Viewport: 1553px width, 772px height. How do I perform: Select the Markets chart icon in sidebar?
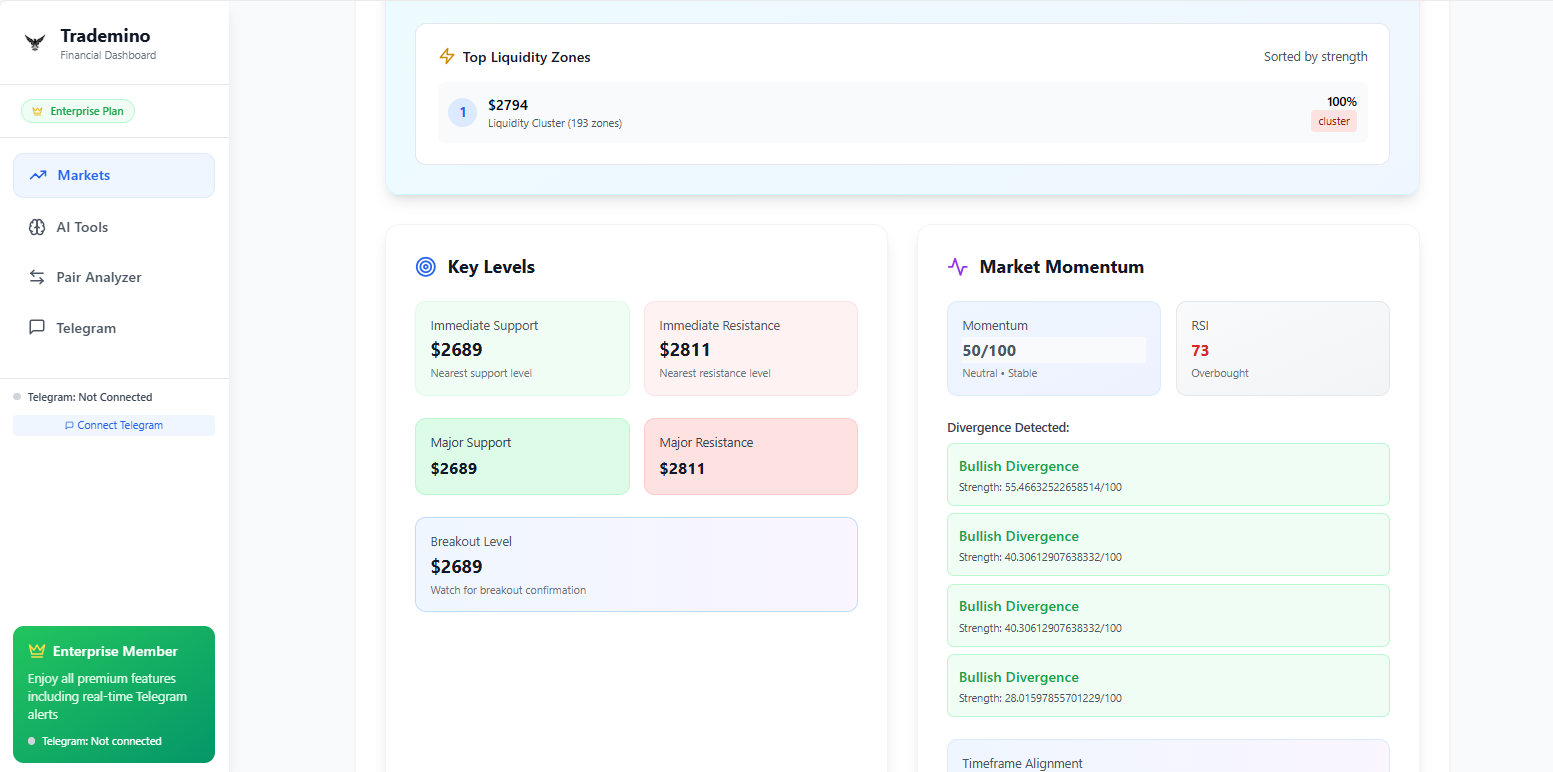pos(38,174)
